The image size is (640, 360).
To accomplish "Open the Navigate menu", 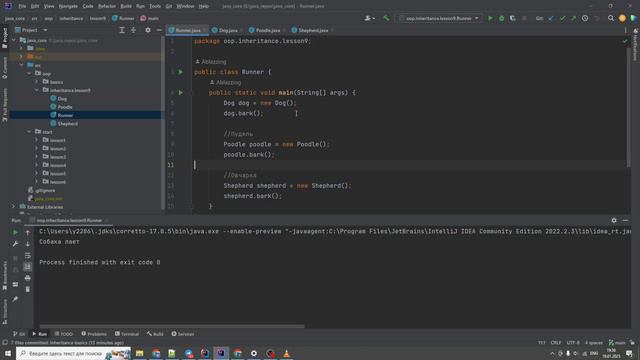I will pos(68,6).
